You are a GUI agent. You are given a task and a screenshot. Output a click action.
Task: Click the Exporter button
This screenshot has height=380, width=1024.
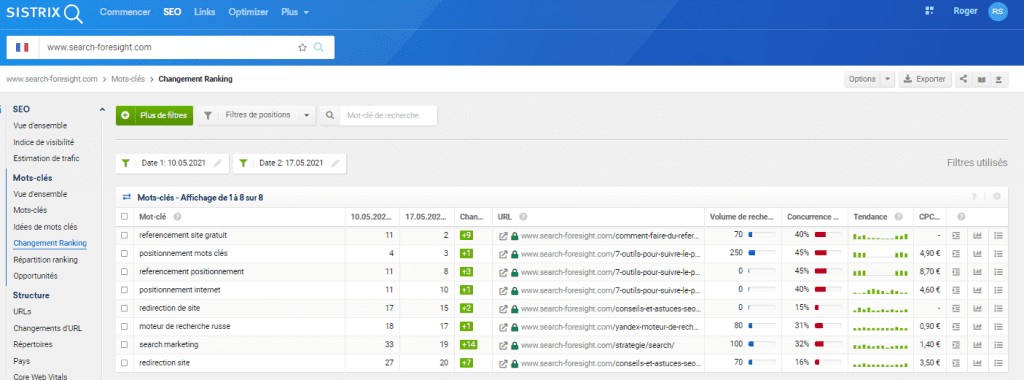click(925, 79)
